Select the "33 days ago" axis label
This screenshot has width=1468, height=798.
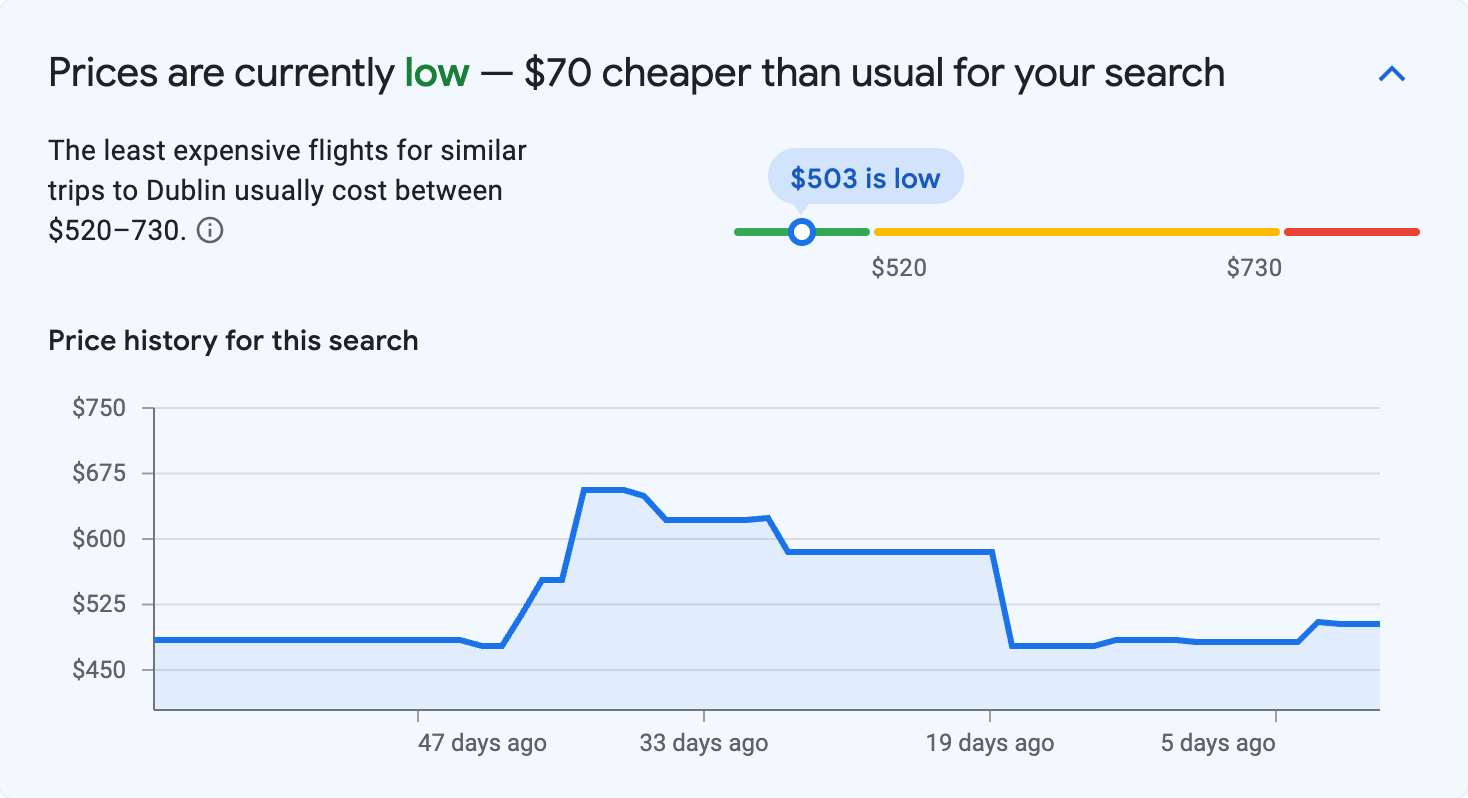703,743
